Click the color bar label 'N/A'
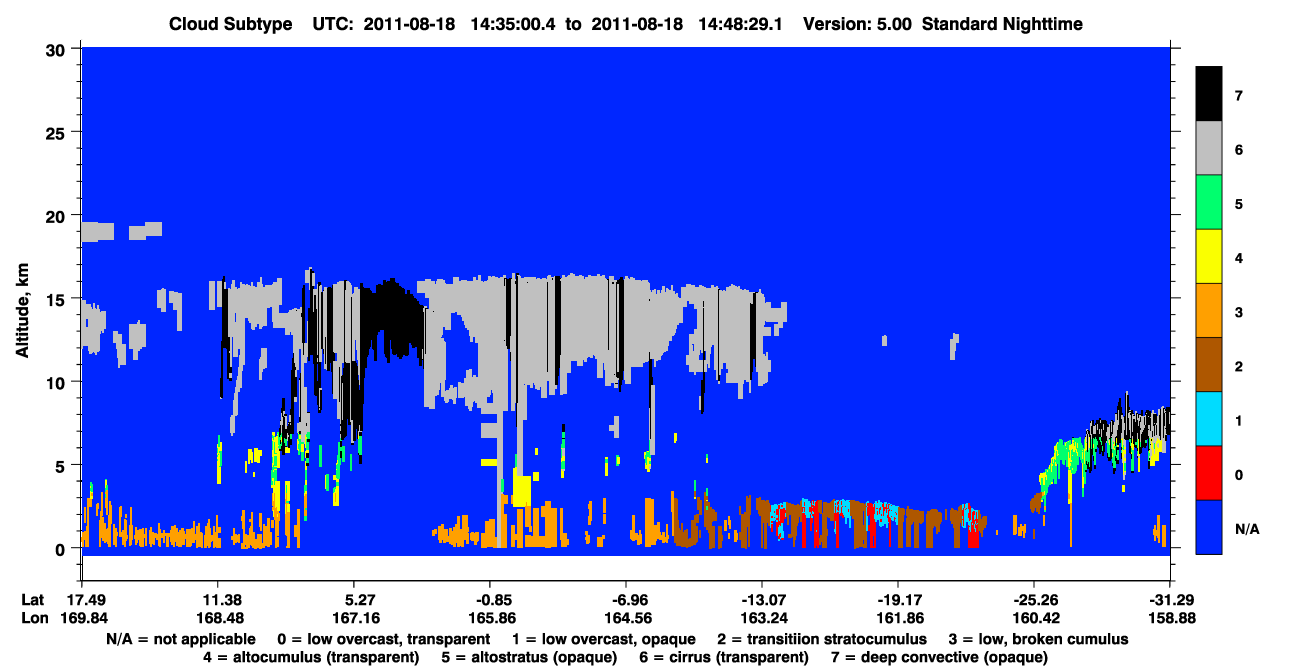This screenshot has width=1300, height=667. click(x=1248, y=528)
